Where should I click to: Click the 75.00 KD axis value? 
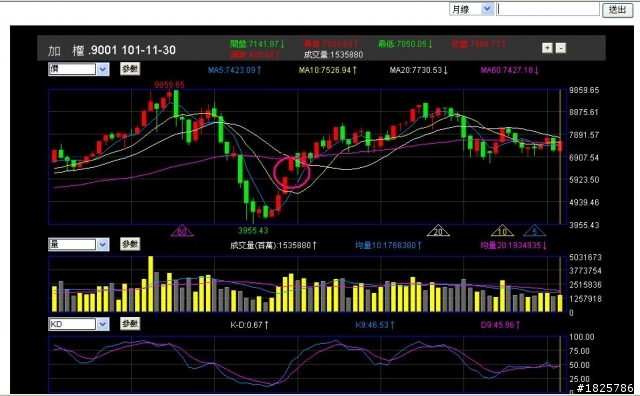(580, 351)
